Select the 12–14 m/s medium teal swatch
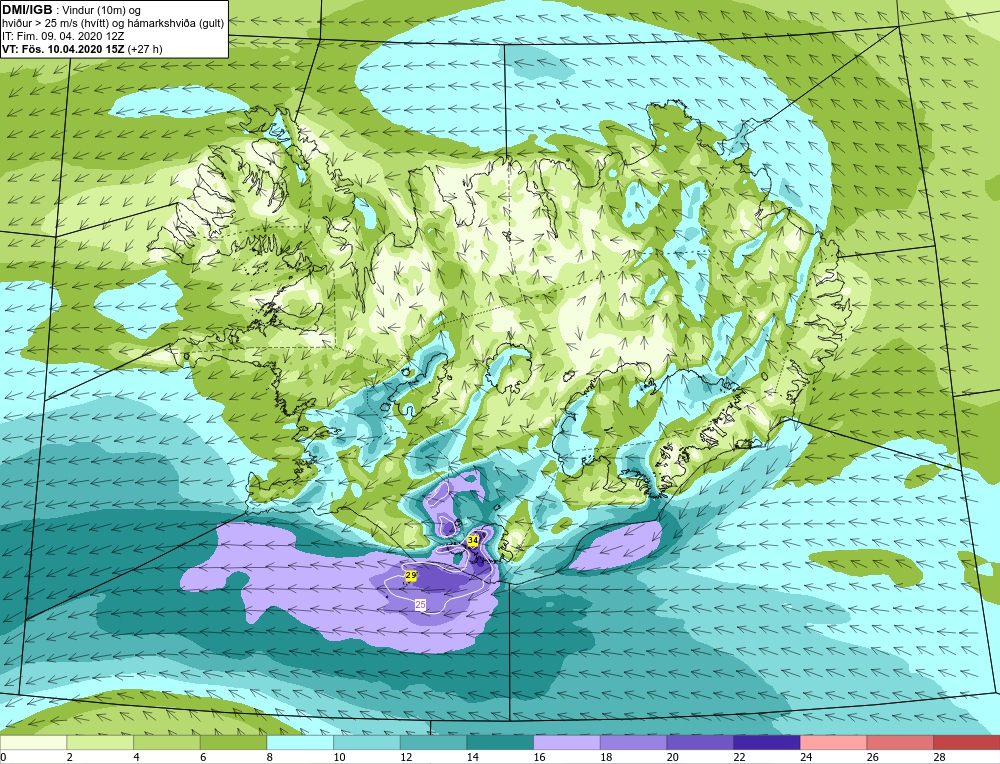This screenshot has height=764, width=1000. point(433,743)
